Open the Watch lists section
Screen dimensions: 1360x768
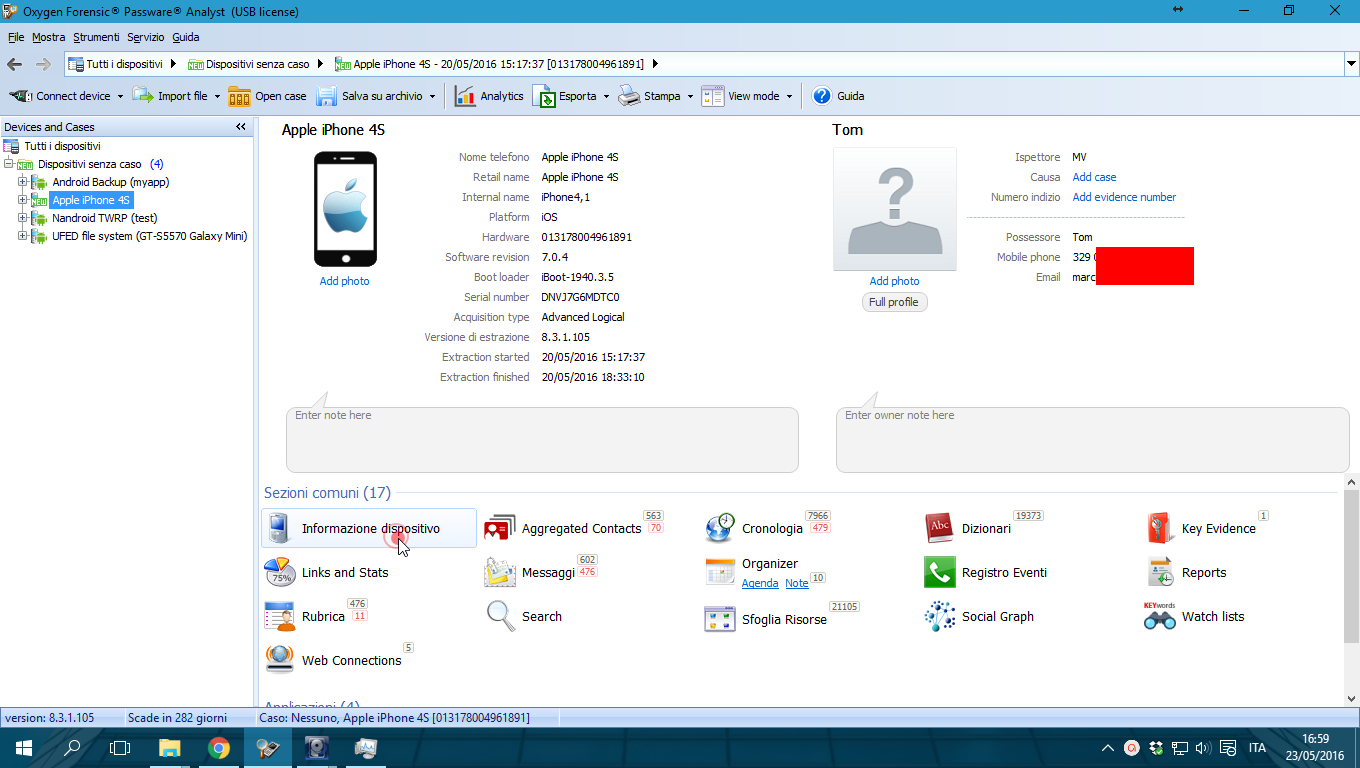[1213, 616]
